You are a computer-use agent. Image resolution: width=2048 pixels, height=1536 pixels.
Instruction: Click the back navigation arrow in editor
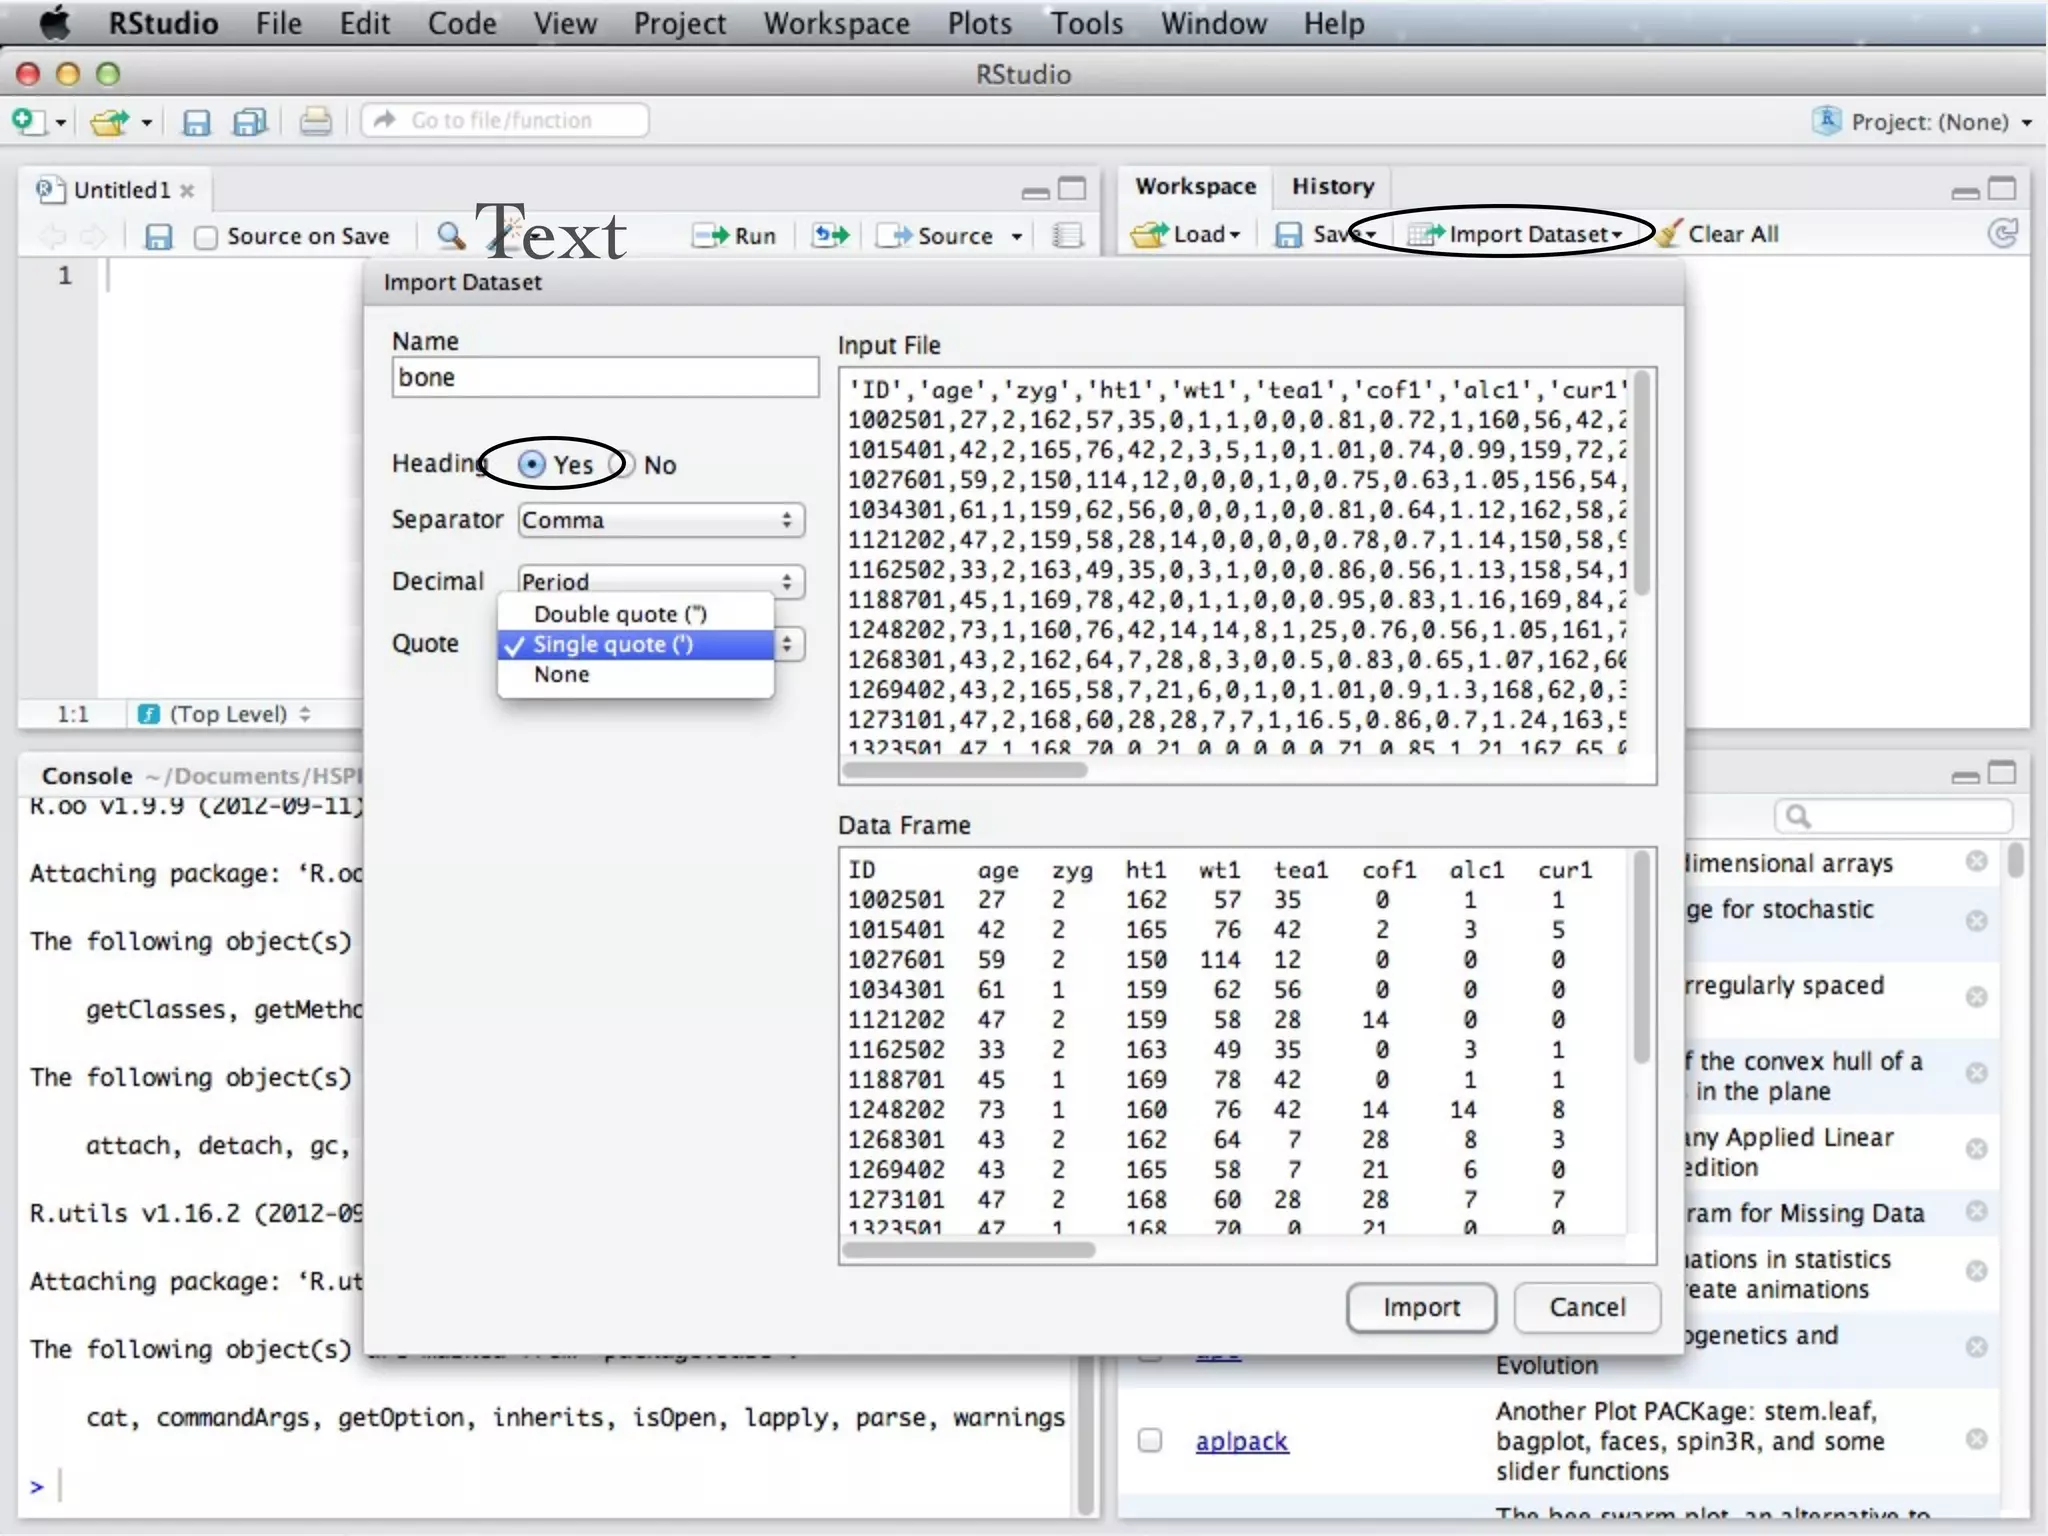click(51, 236)
